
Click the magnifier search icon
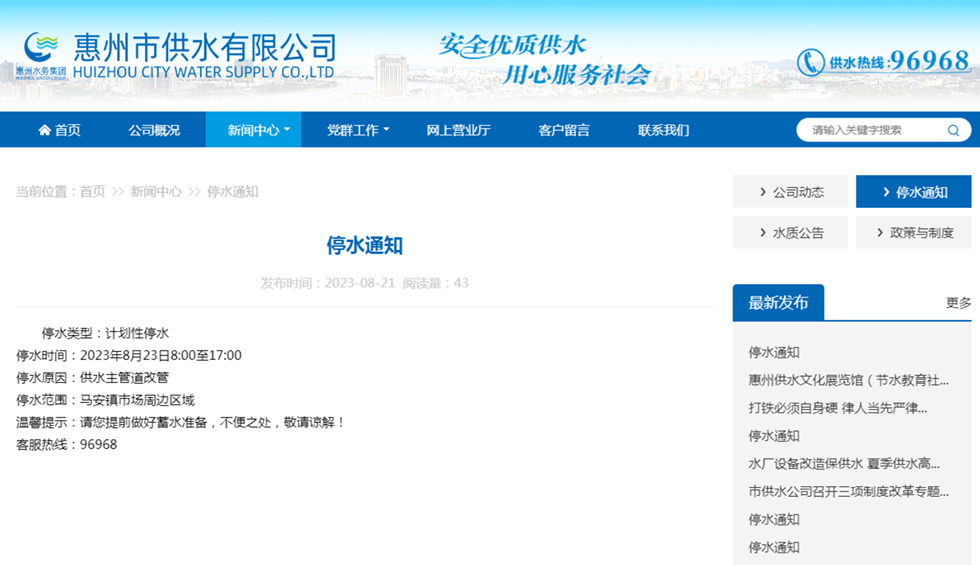(954, 130)
